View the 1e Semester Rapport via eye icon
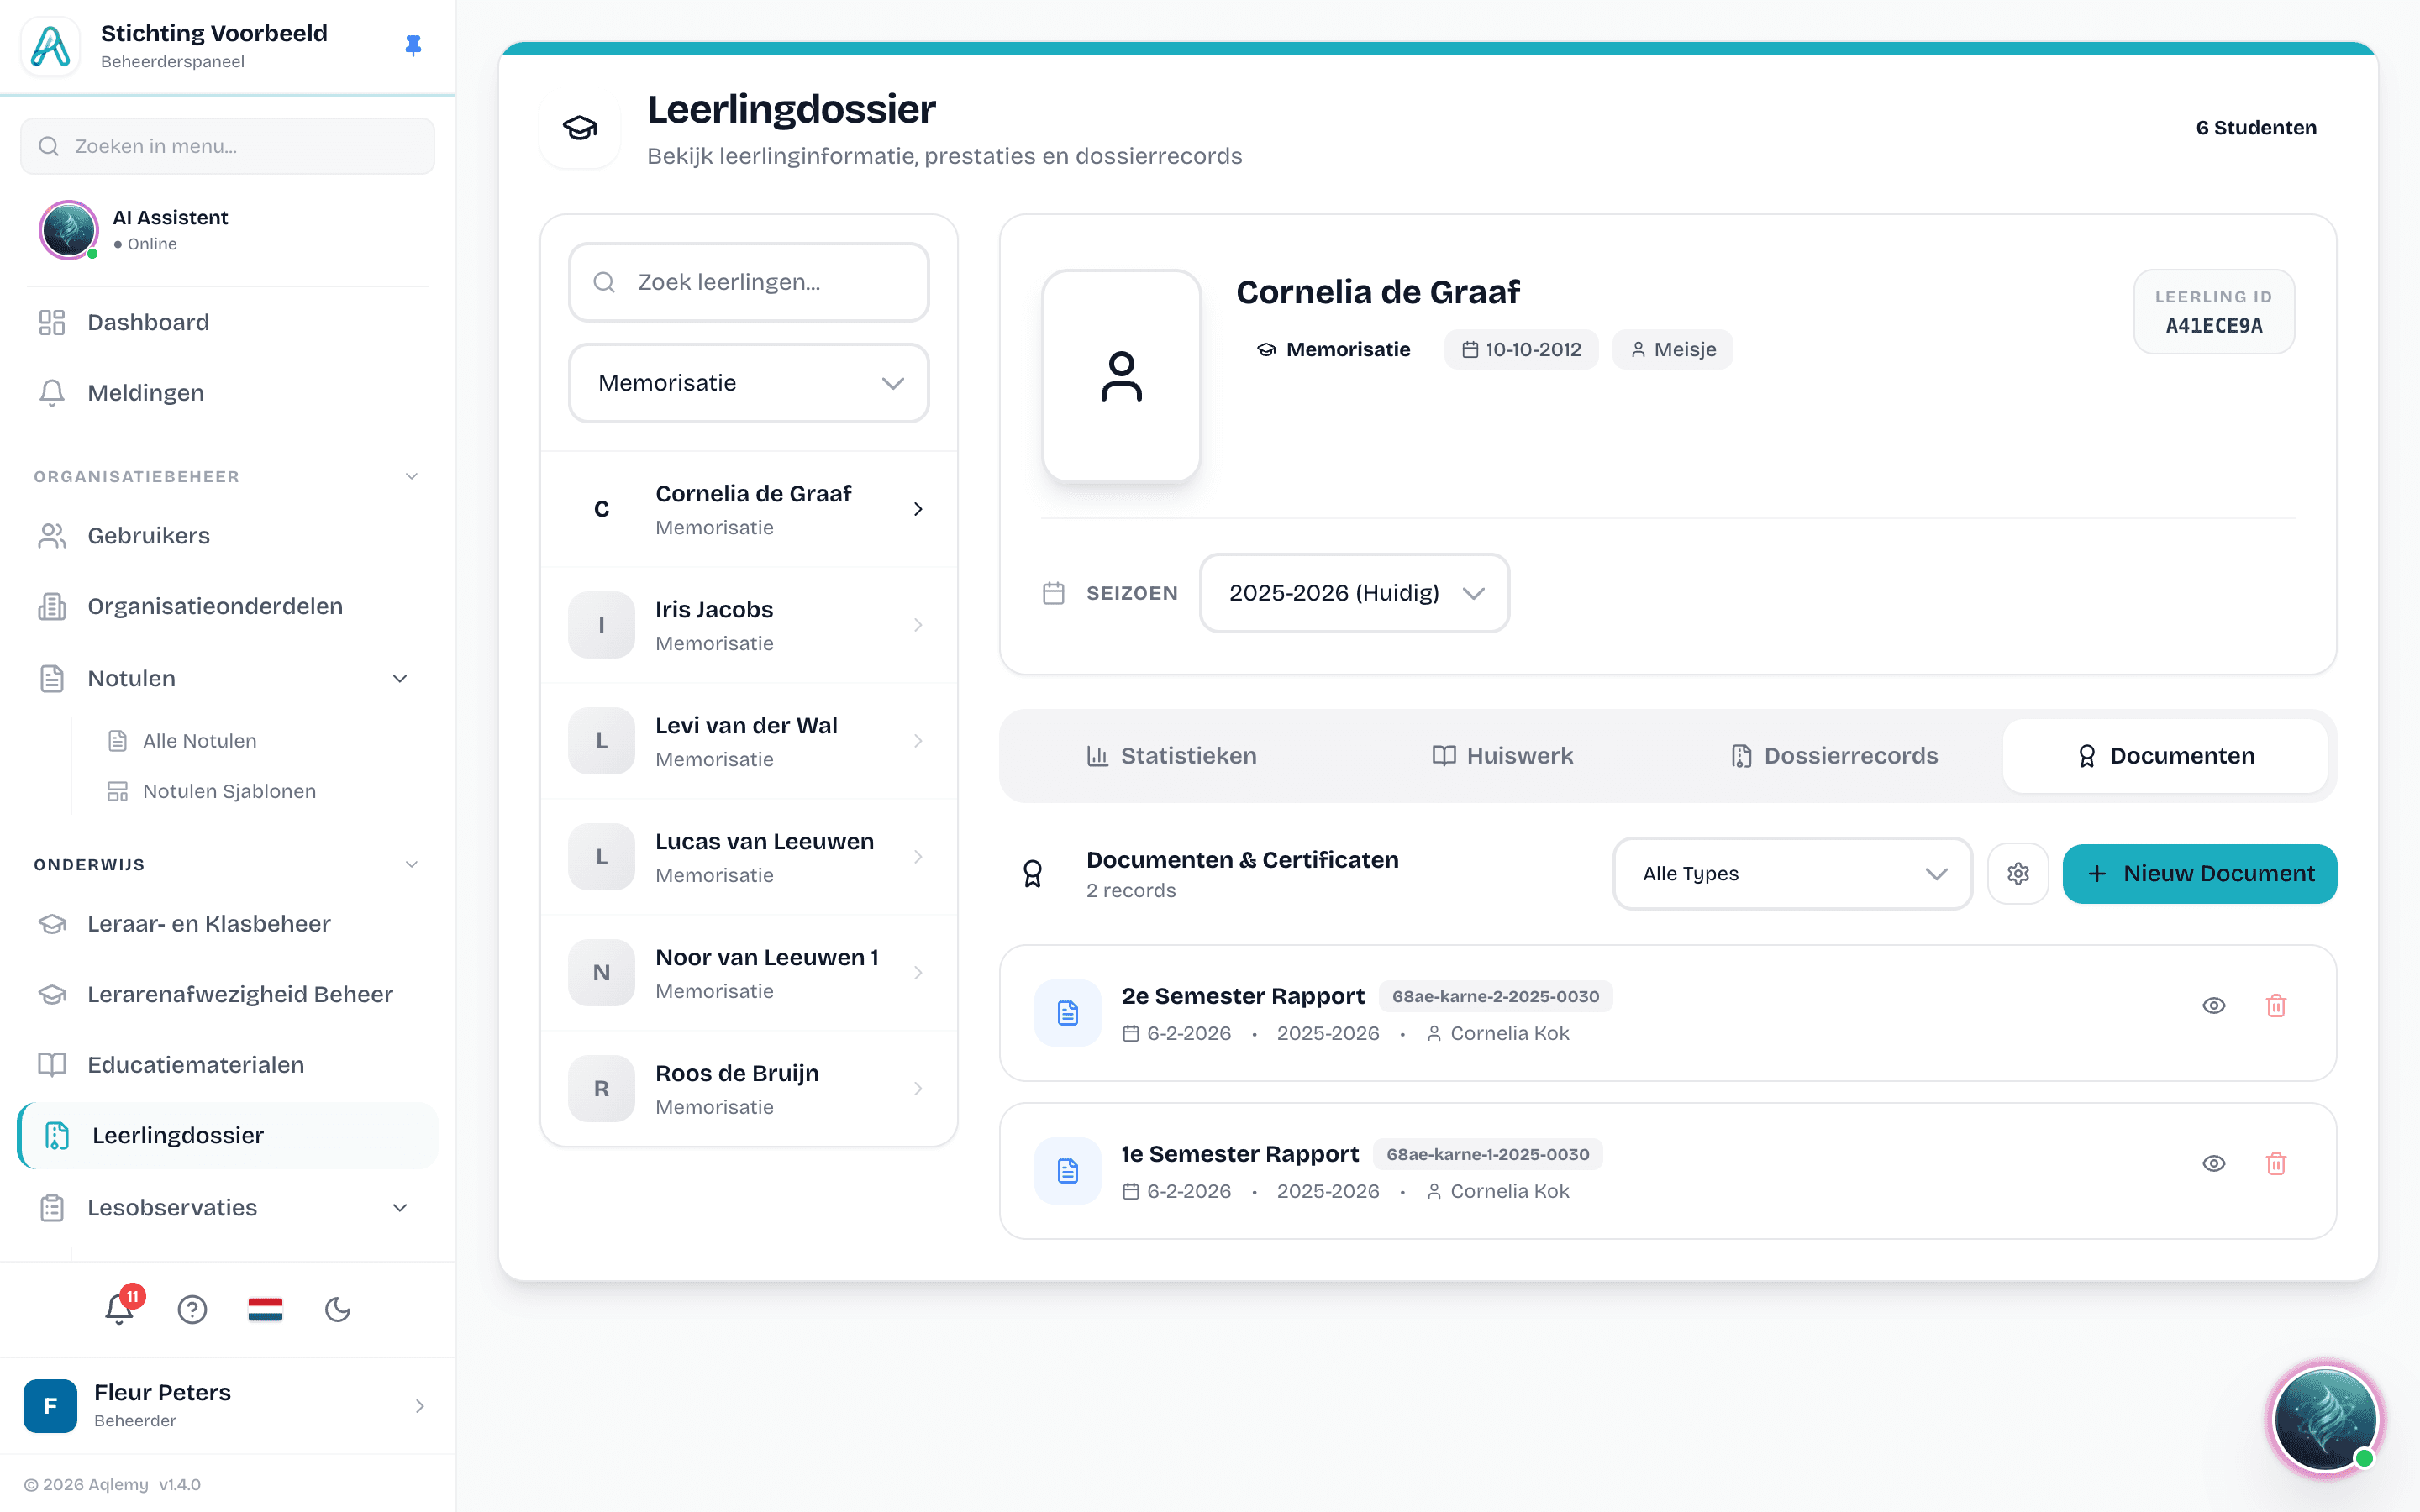Viewport: 2420px width, 1512px height. (x=2214, y=1164)
